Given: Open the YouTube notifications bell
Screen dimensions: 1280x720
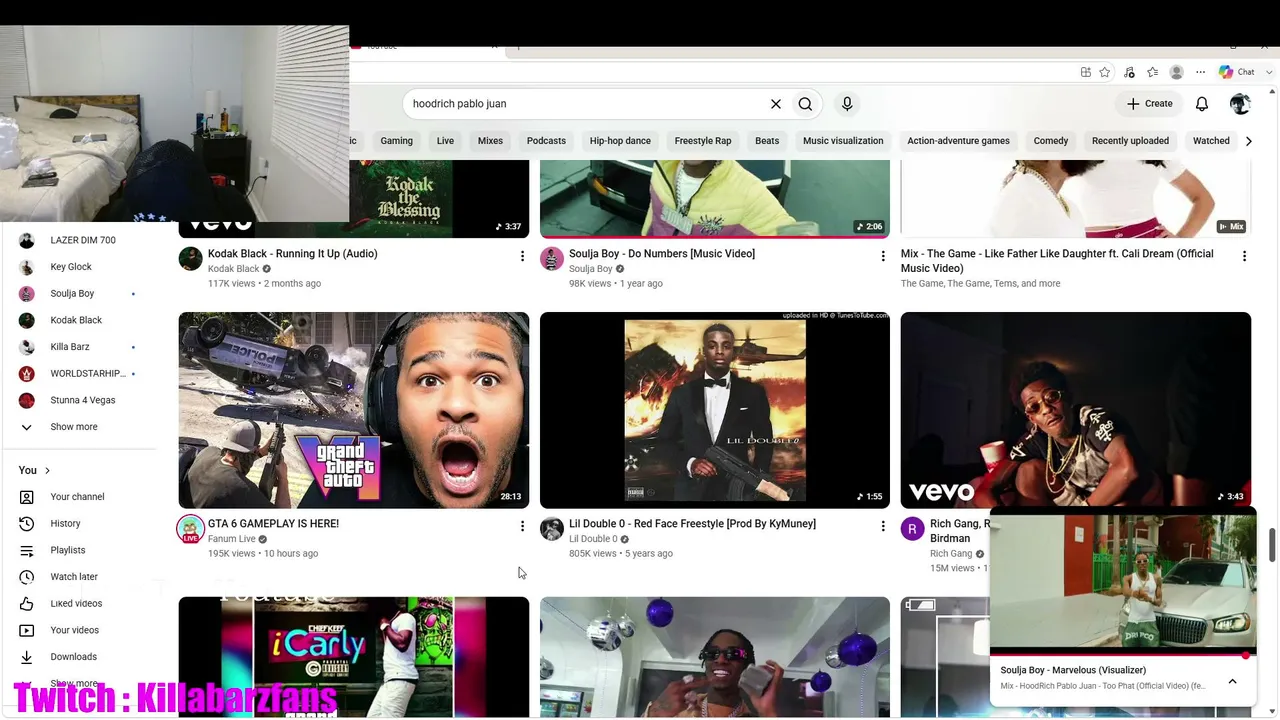Looking at the screenshot, I should point(1202,104).
